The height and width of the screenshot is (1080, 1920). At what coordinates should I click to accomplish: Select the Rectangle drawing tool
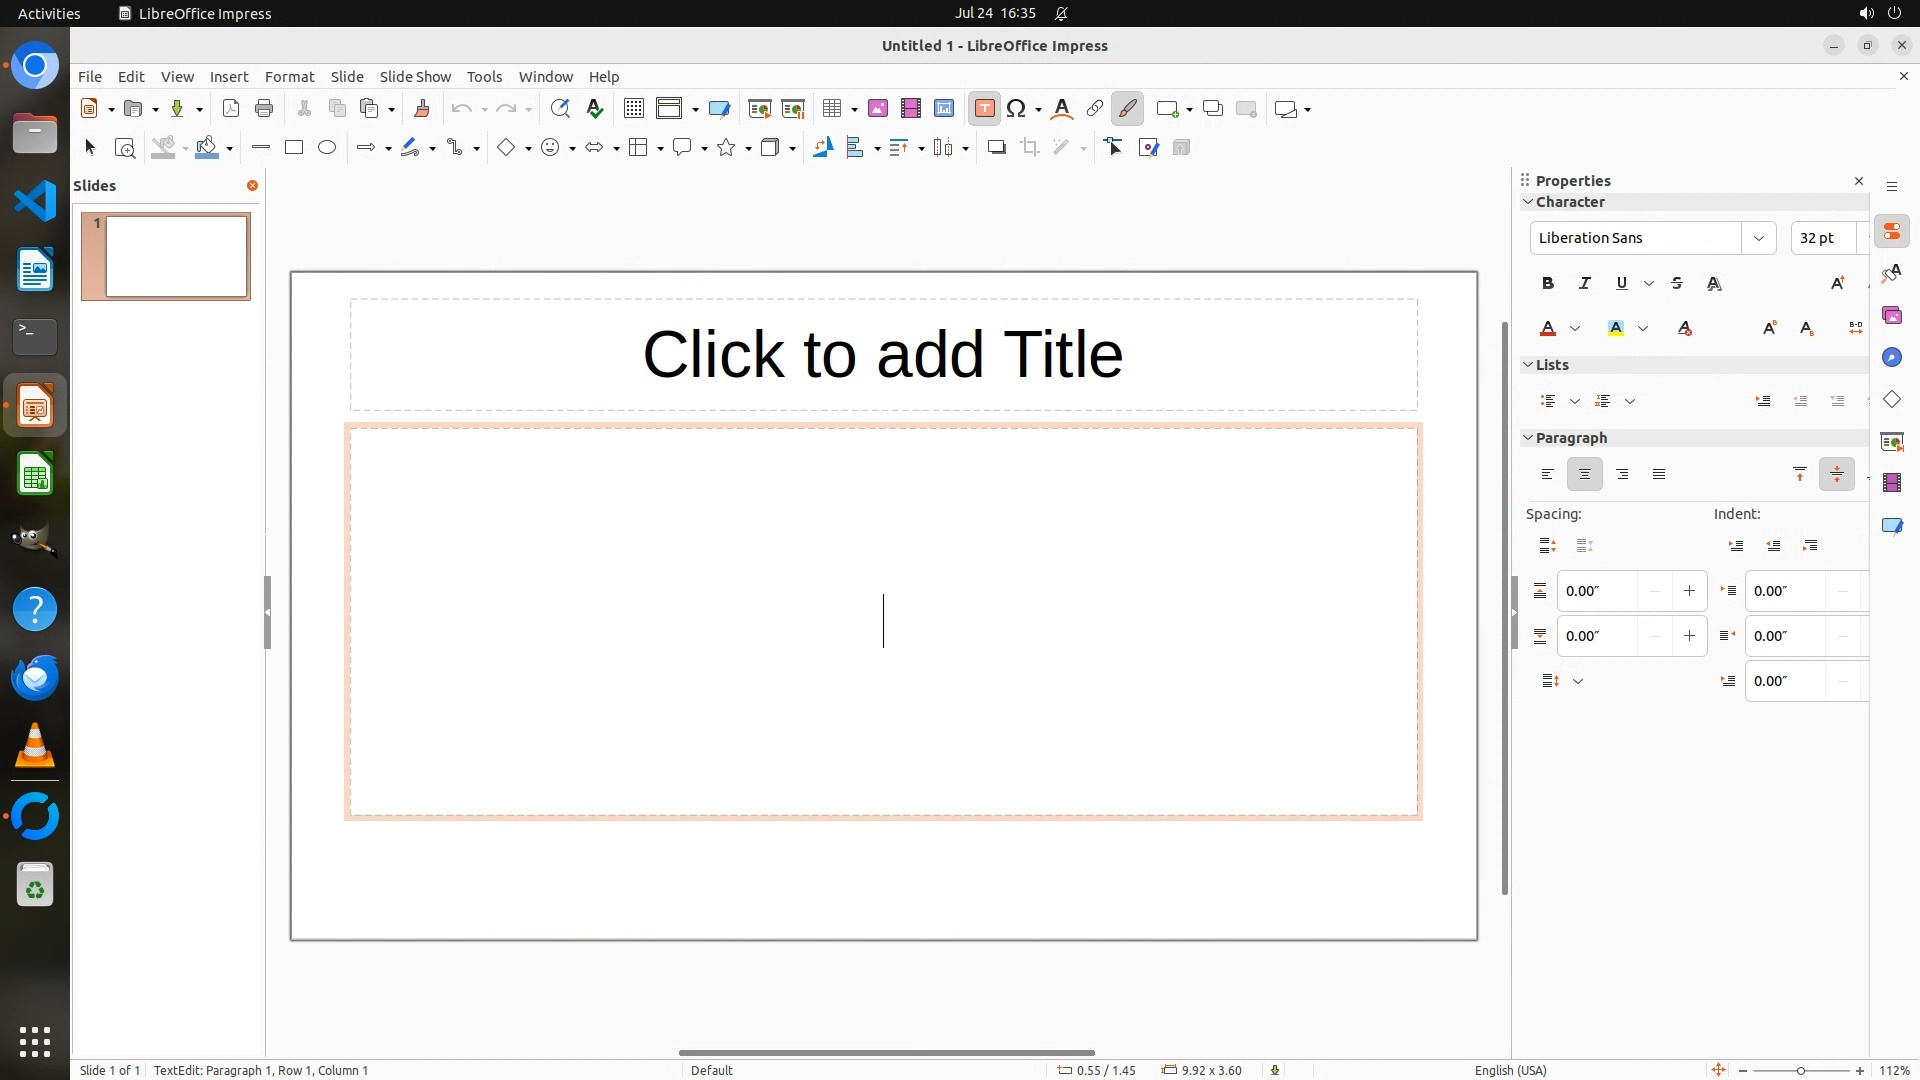(x=294, y=148)
